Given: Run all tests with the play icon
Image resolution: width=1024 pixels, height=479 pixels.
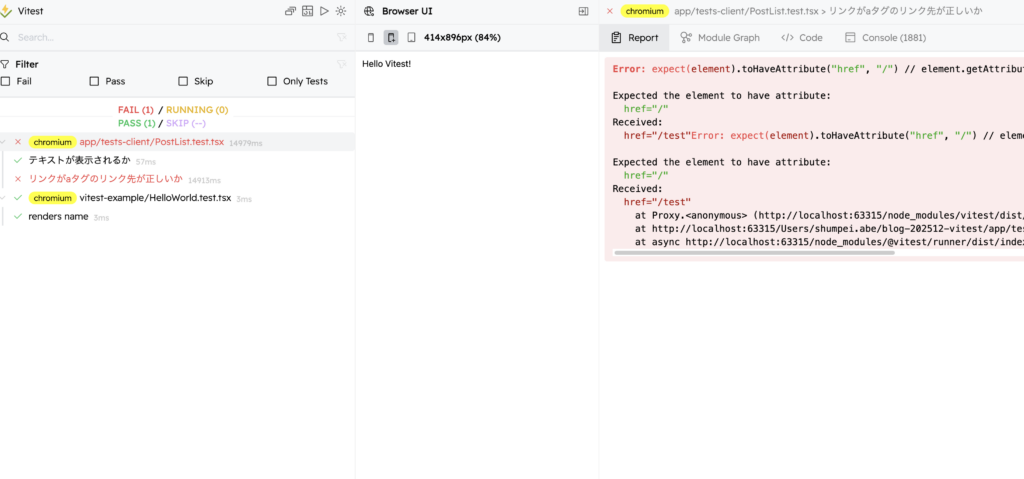Looking at the screenshot, I should click(x=324, y=11).
